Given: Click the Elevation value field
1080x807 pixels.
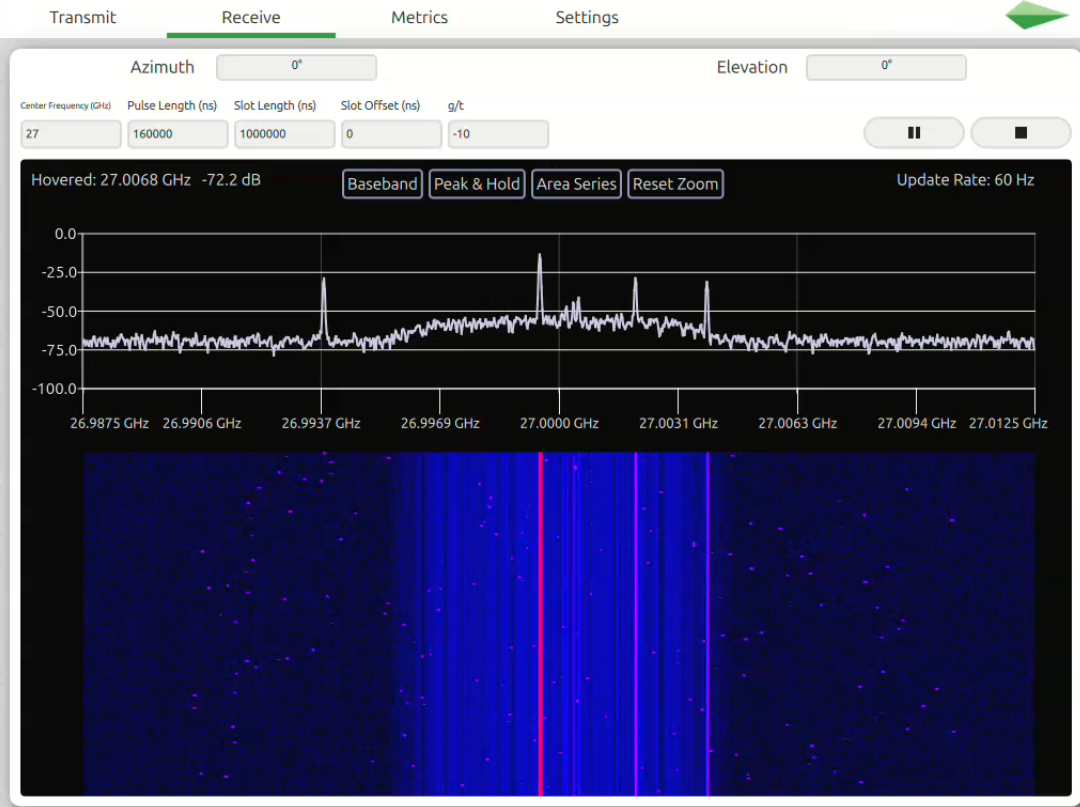Looking at the screenshot, I should [886, 67].
